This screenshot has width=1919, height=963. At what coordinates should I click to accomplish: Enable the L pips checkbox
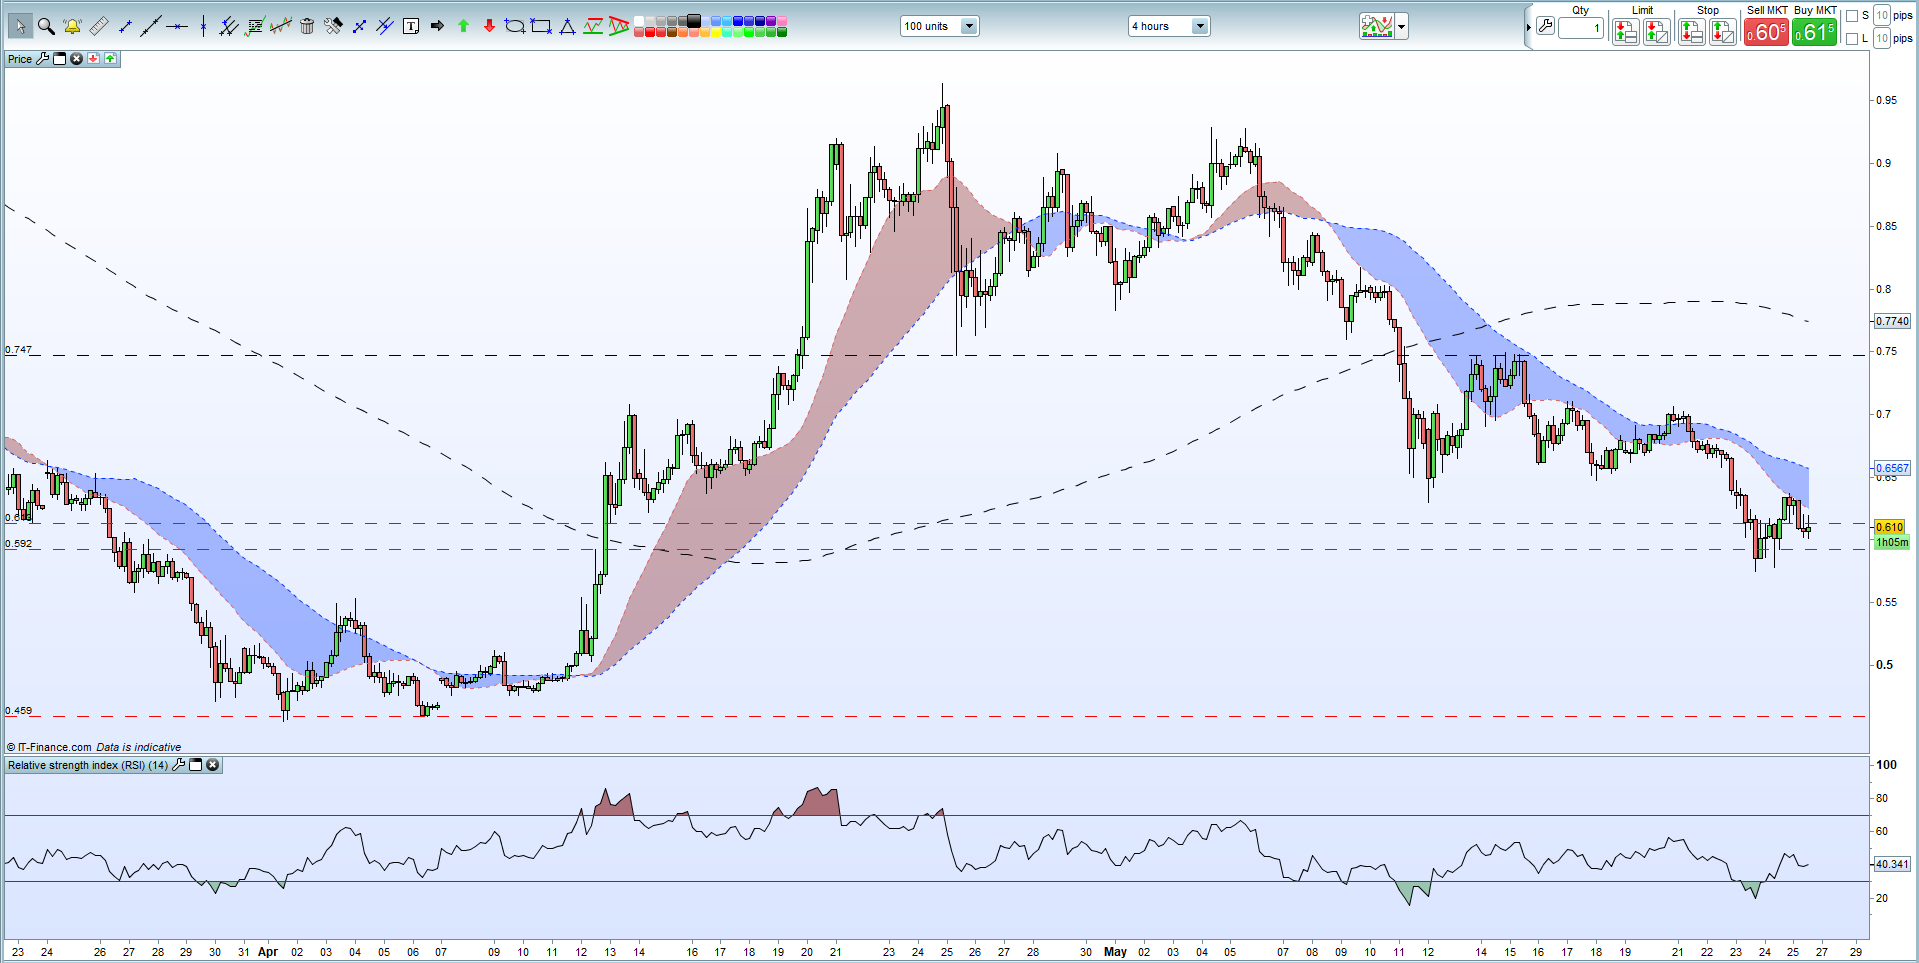1852,39
